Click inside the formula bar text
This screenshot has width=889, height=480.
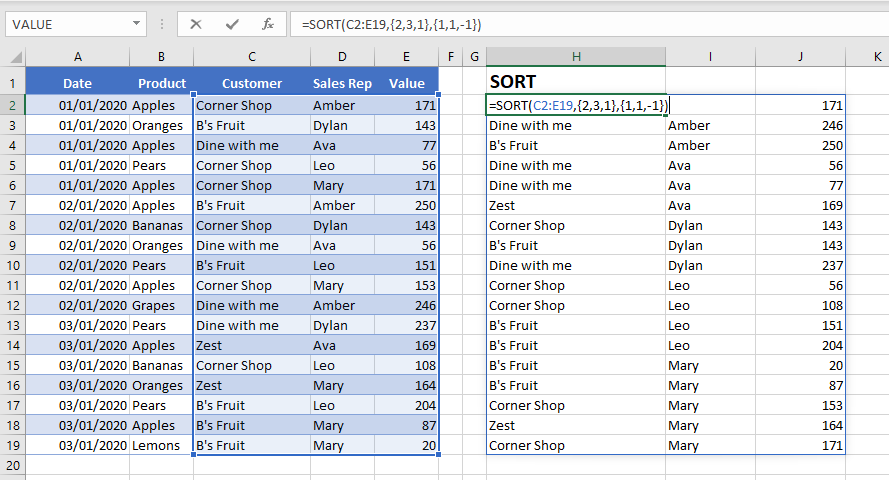392,24
